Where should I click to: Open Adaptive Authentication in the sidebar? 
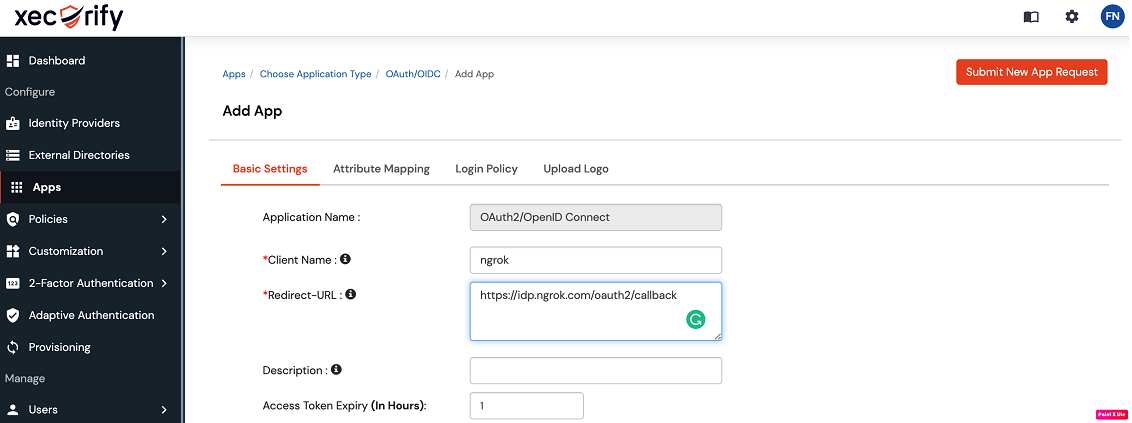[x=90, y=315]
